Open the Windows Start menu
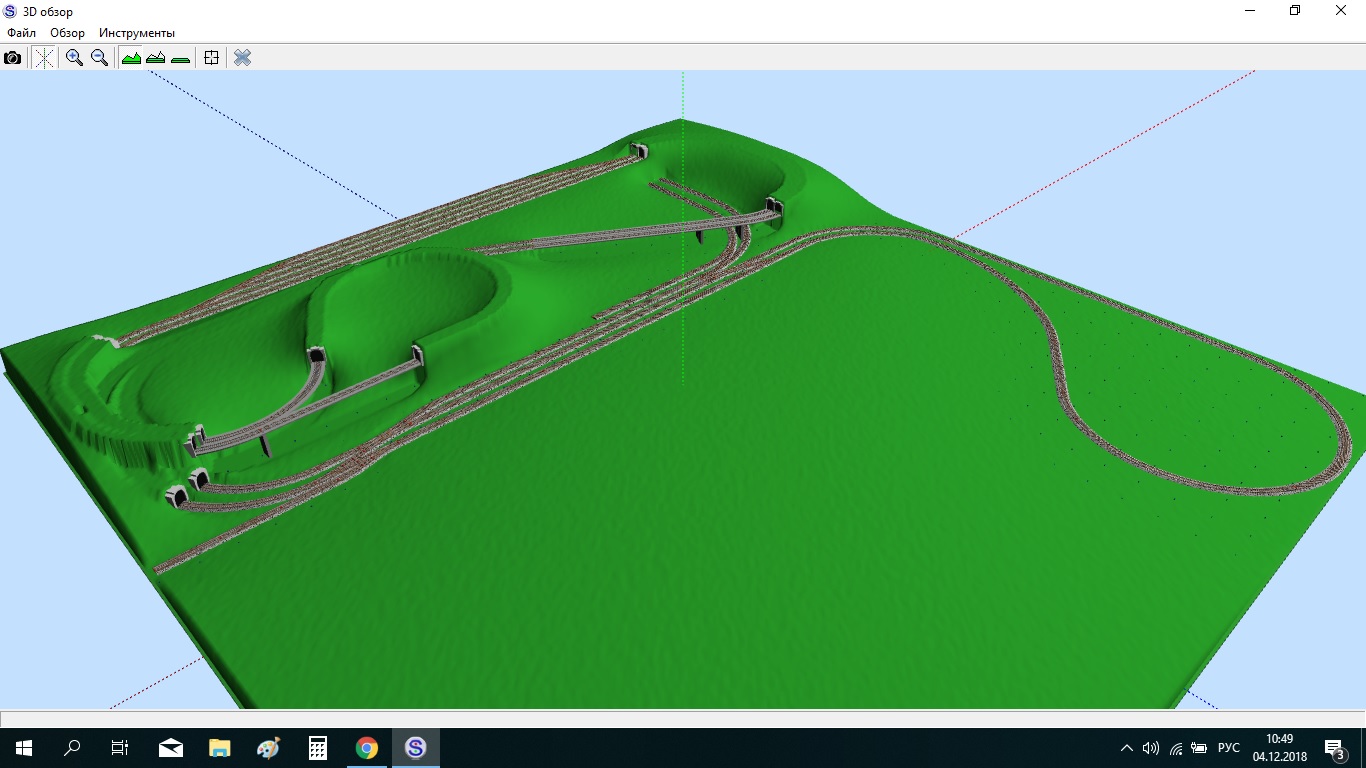Viewport: 1366px width, 768px height. (23, 747)
